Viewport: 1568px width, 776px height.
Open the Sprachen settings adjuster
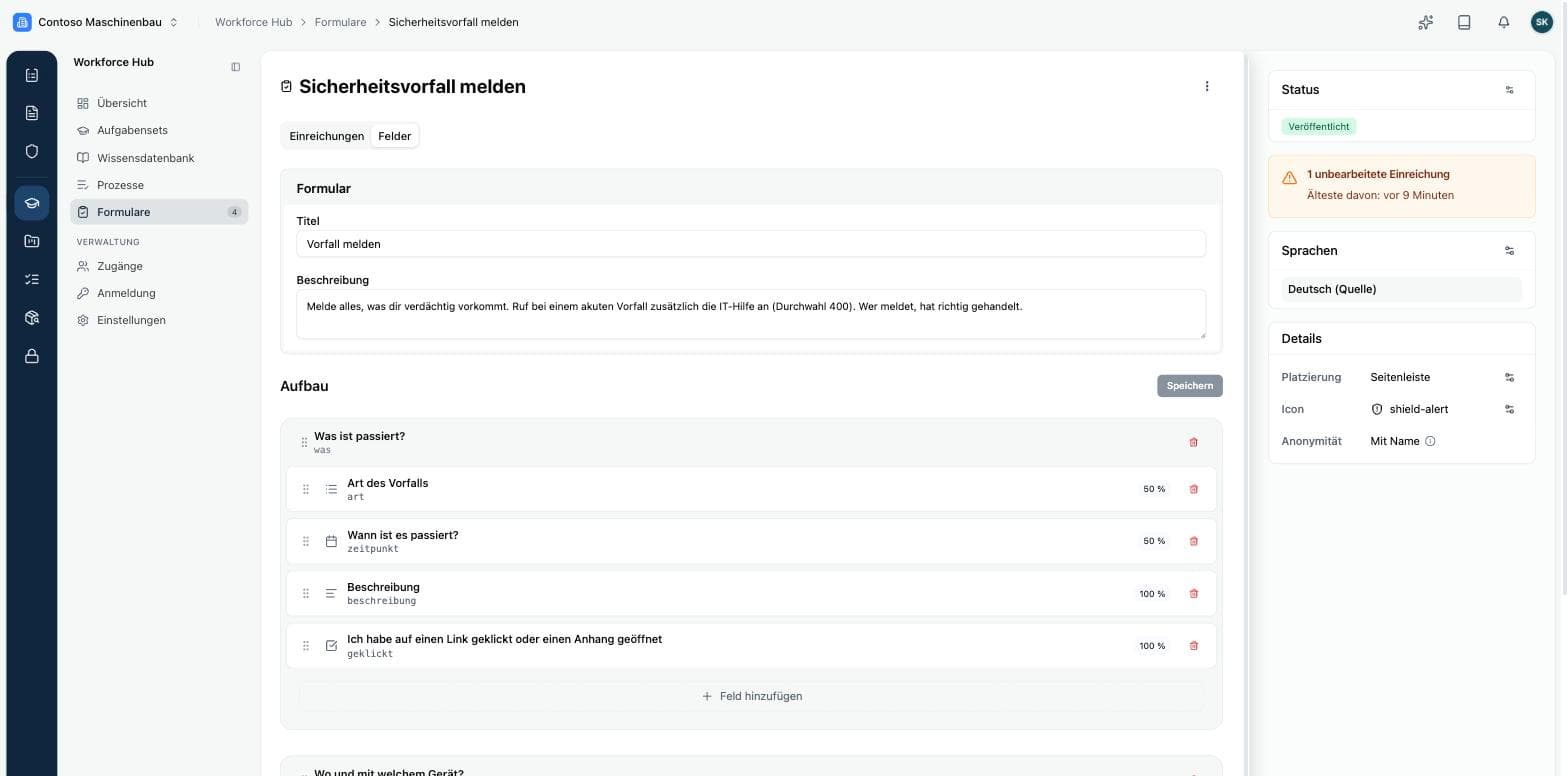click(1510, 251)
